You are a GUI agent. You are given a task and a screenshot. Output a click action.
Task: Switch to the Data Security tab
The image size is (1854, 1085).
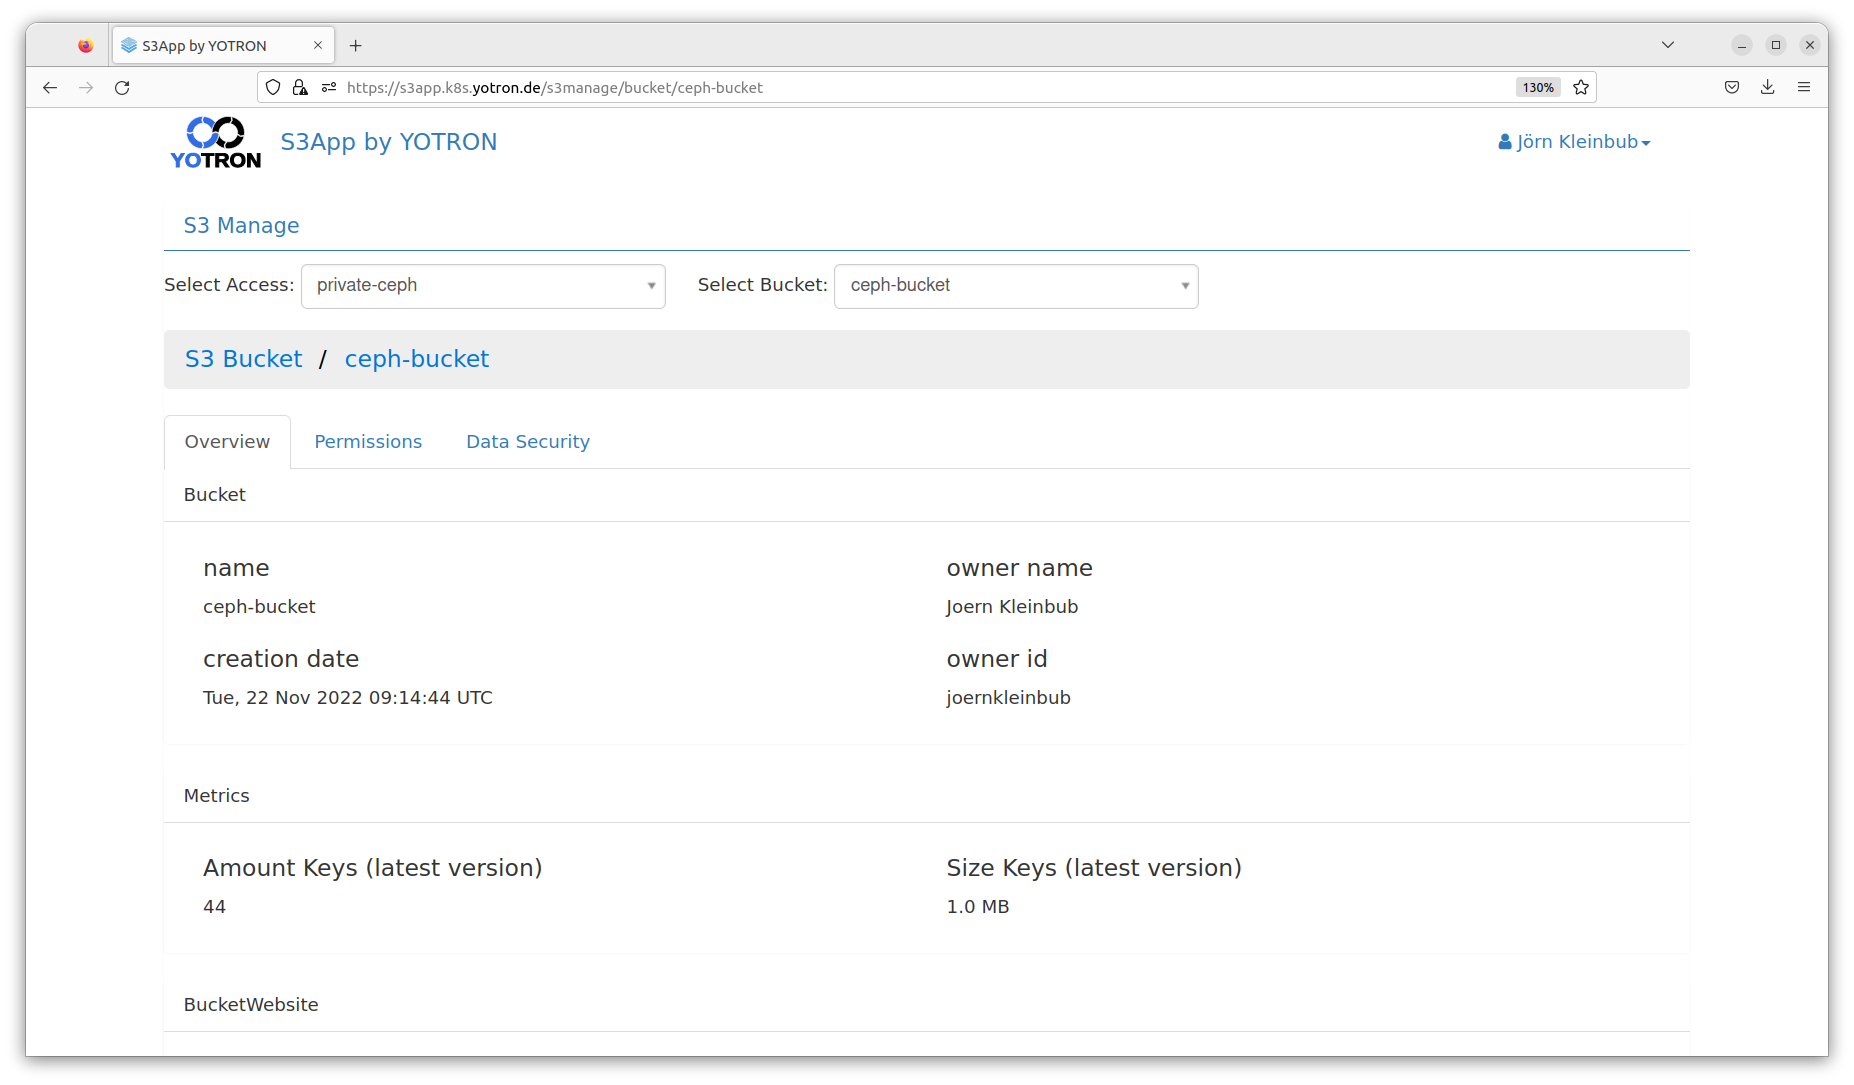tap(528, 442)
